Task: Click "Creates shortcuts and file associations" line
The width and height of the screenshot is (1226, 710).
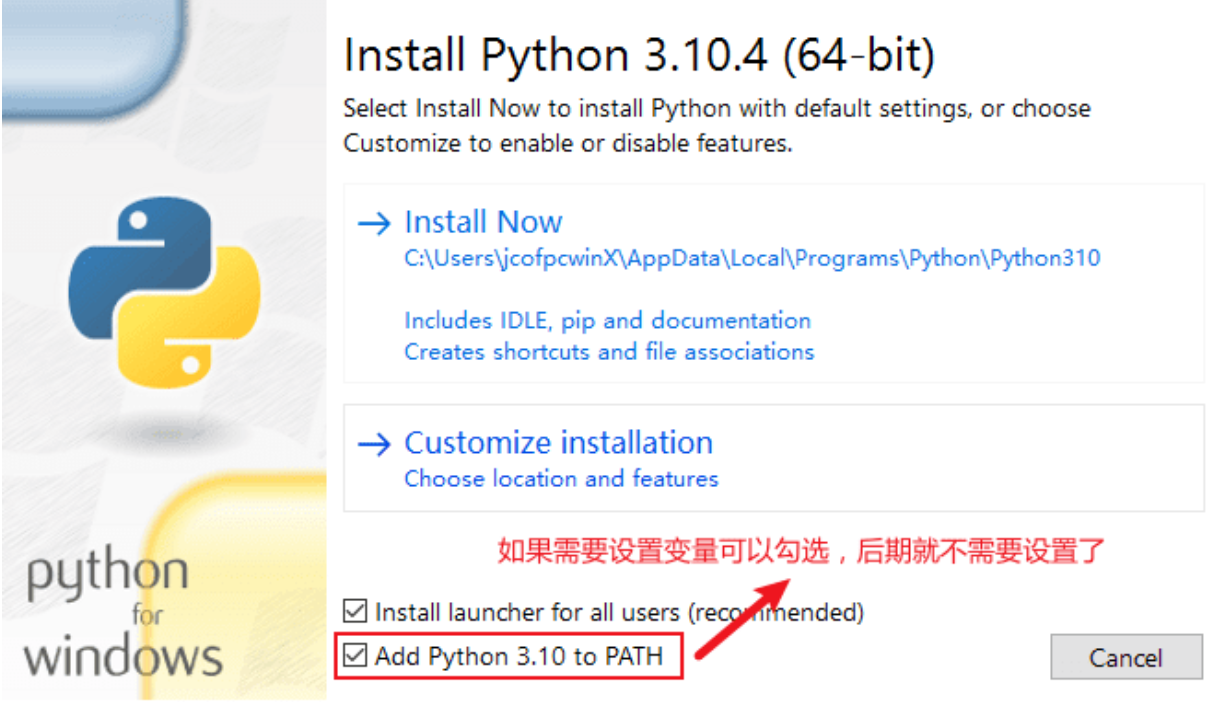Action: (x=609, y=352)
